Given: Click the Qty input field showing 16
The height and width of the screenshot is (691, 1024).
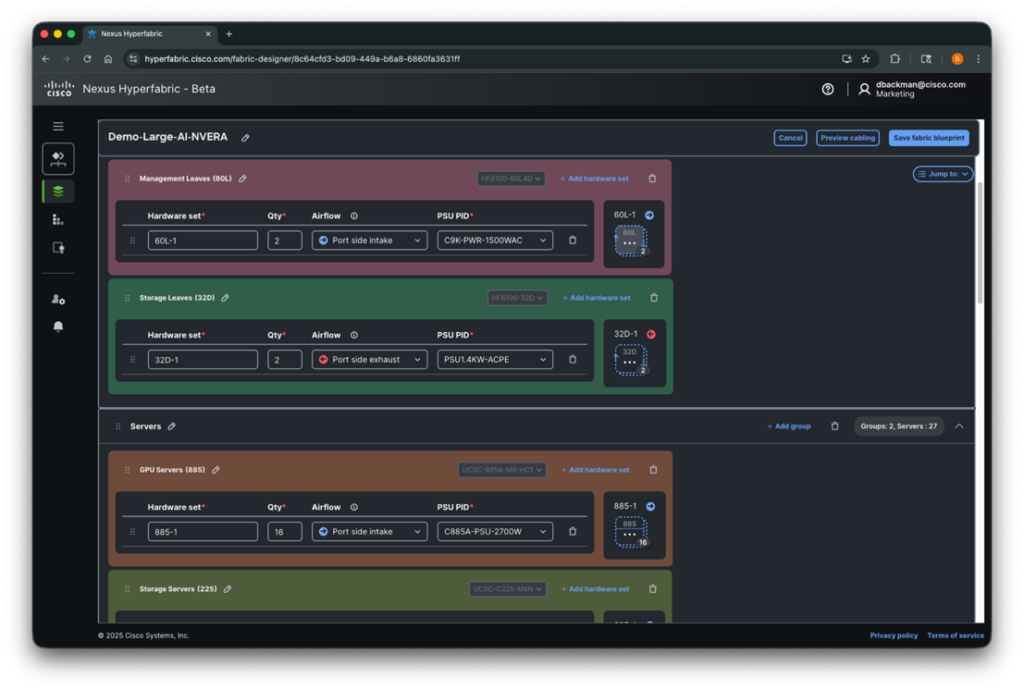Looking at the screenshot, I should pyautogui.click(x=284, y=531).
